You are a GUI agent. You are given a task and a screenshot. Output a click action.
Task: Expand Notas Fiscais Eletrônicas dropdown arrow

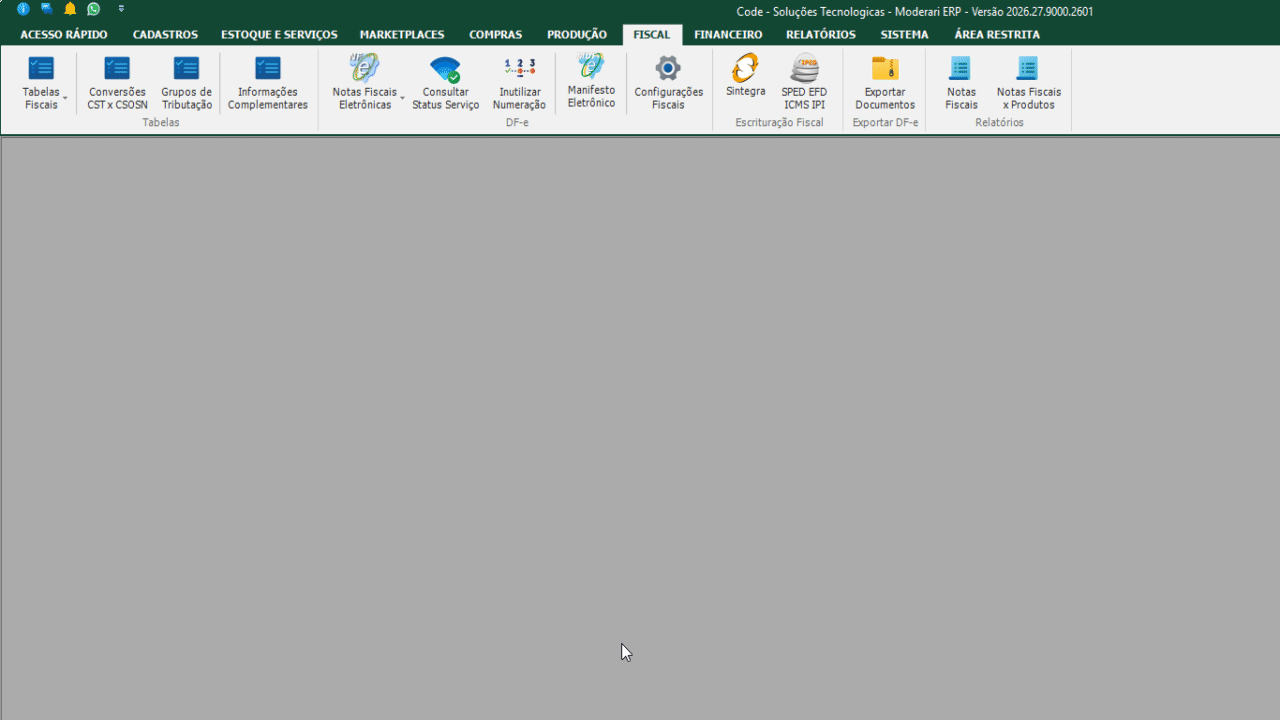(x=402, y=99)
